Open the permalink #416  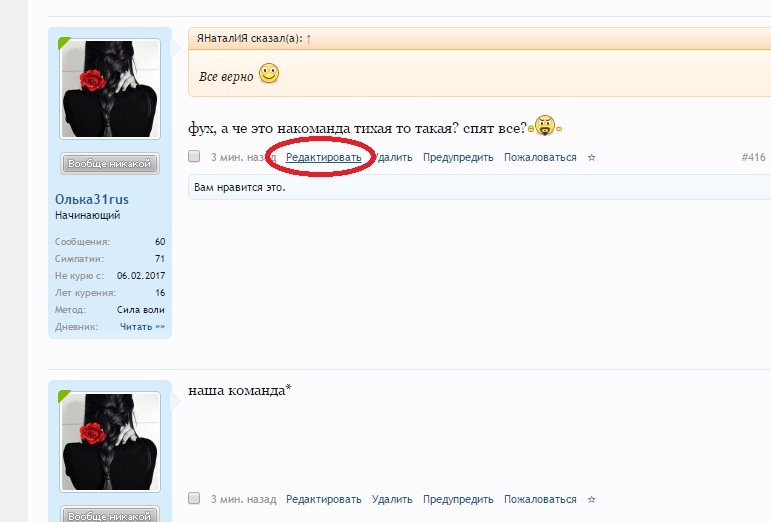click(x=753, y=157)
